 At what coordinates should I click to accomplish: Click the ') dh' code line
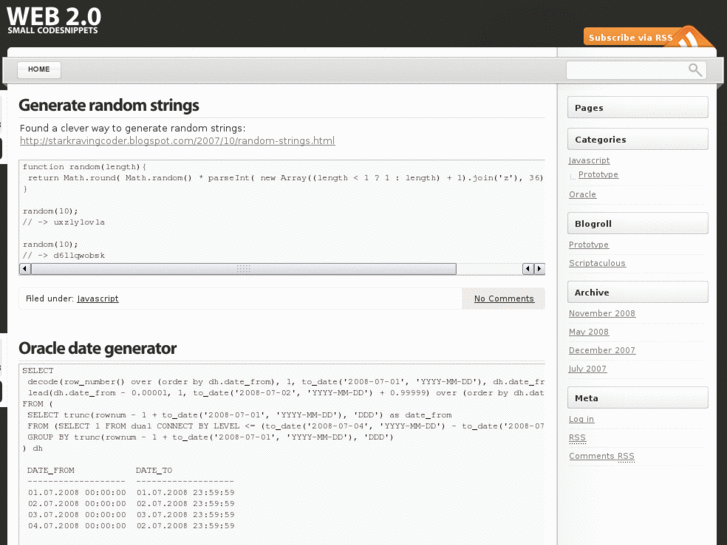click(x=32, y=449)
